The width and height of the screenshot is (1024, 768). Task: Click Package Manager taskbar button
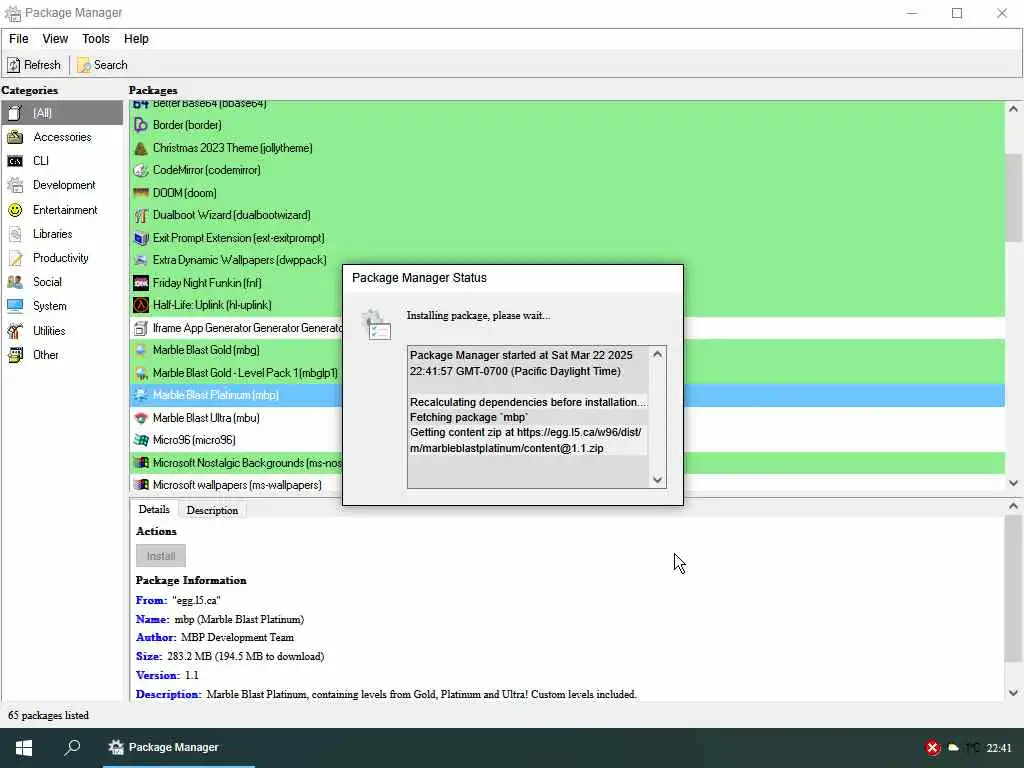tap(178, 748)
